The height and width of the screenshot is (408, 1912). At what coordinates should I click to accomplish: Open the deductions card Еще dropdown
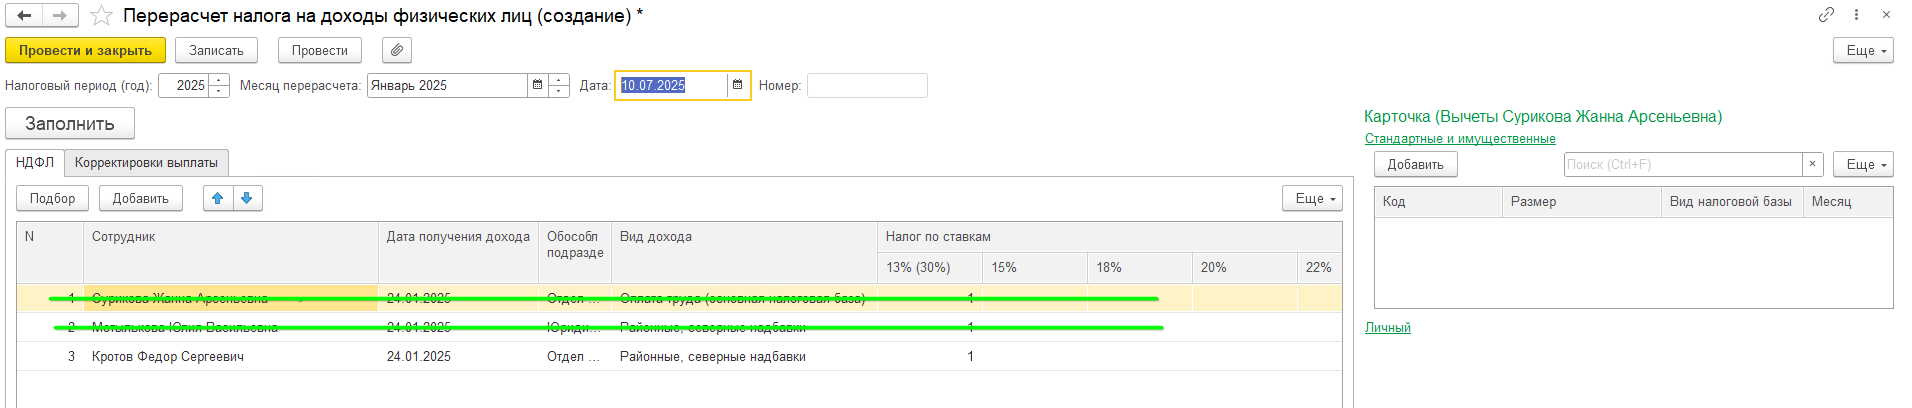click(x=1863, y=164)
